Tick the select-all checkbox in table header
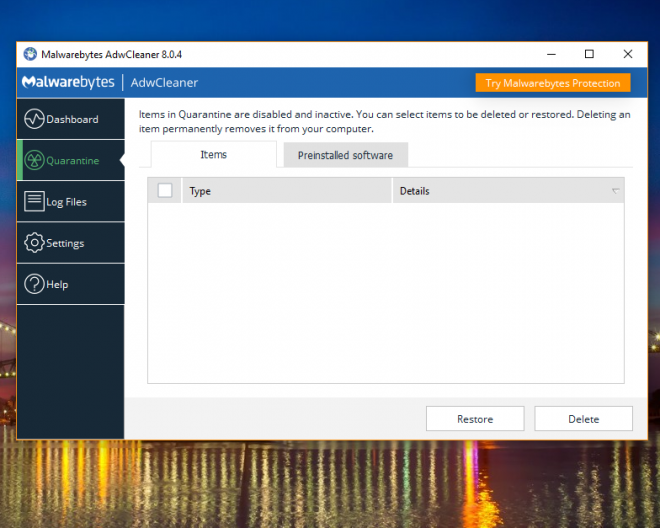This screenshot has height=528, width=660. coord(165,190)
